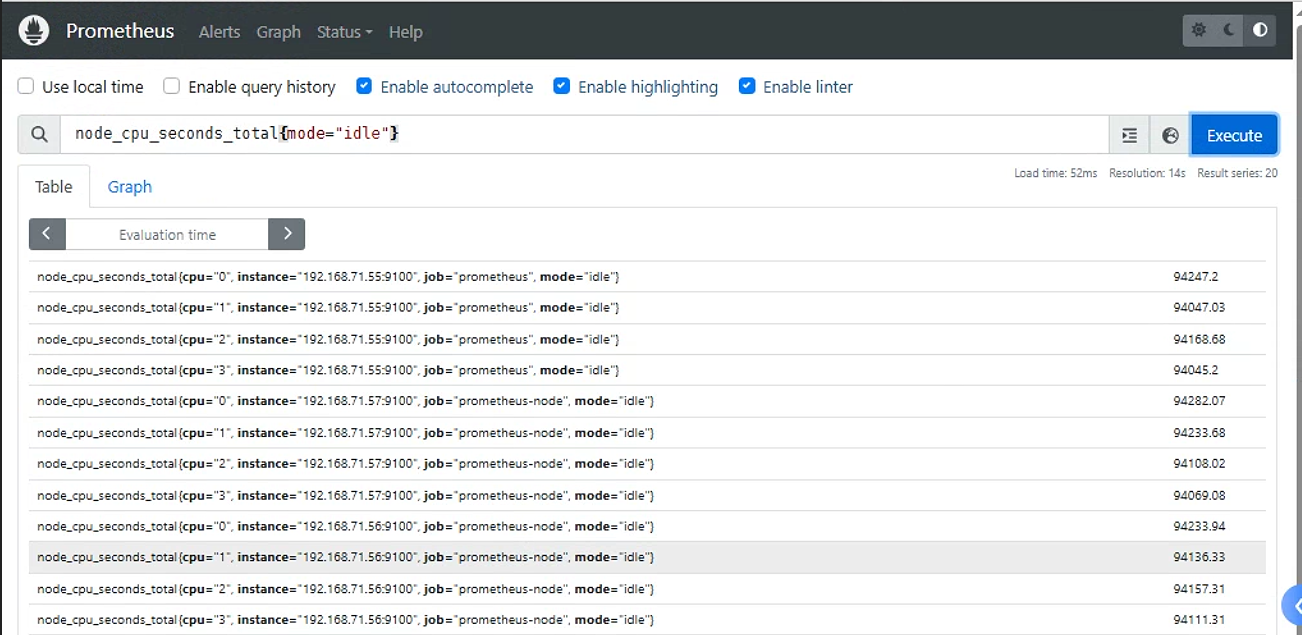Switch to light theme sun icon

tap(1199, 30)
